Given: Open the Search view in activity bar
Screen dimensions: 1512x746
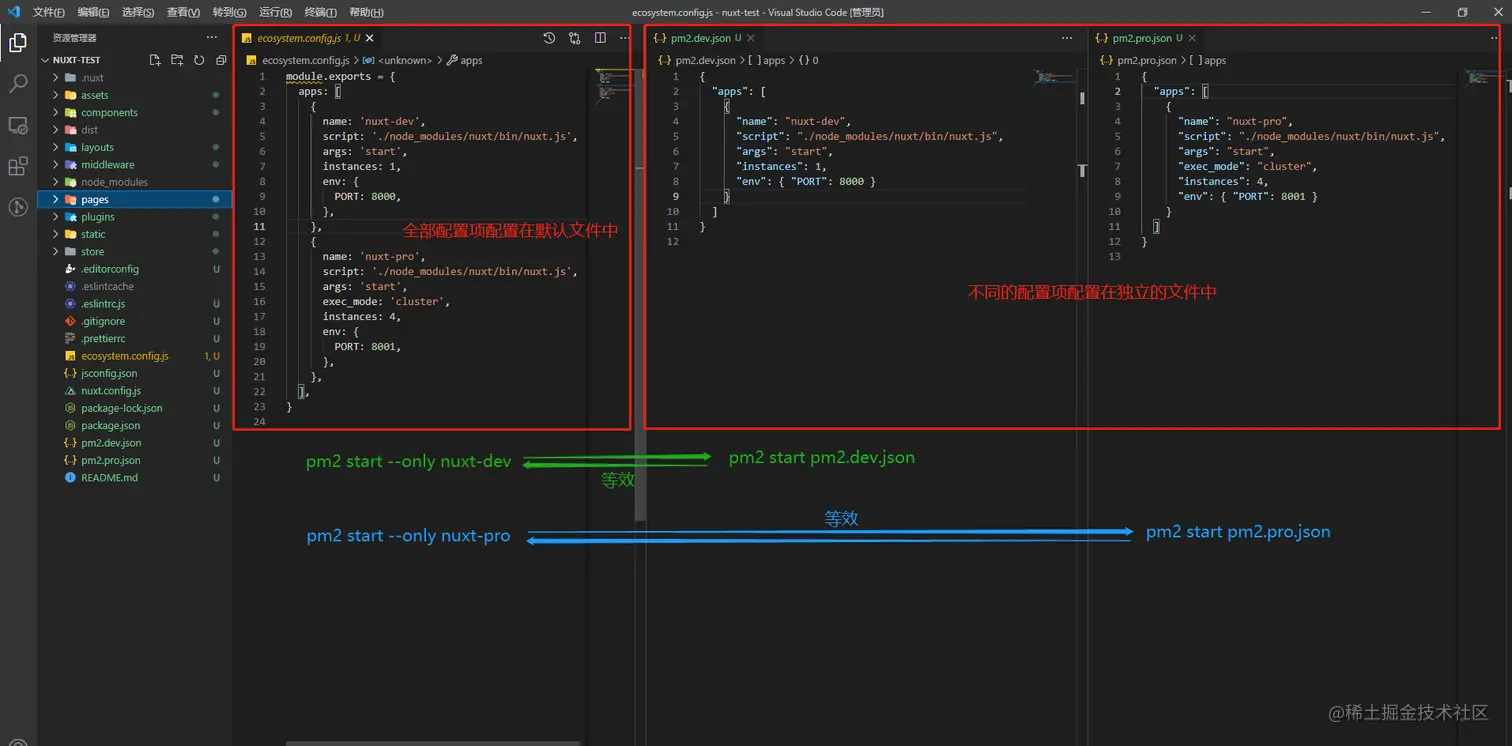Looking at the screenshot, I should click(x=18, y=84).
